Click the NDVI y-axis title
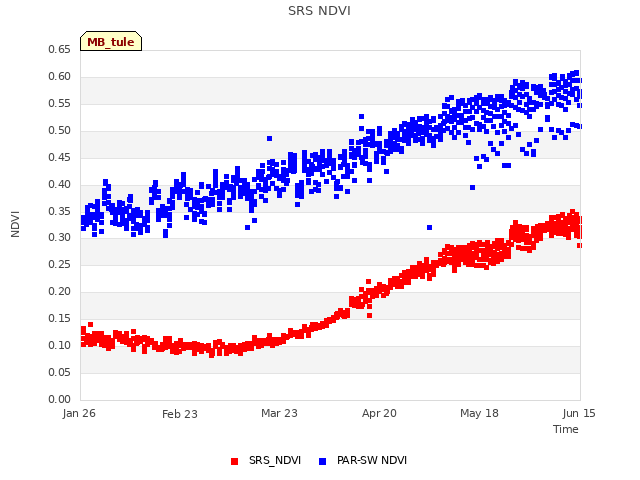 point(15,224)
